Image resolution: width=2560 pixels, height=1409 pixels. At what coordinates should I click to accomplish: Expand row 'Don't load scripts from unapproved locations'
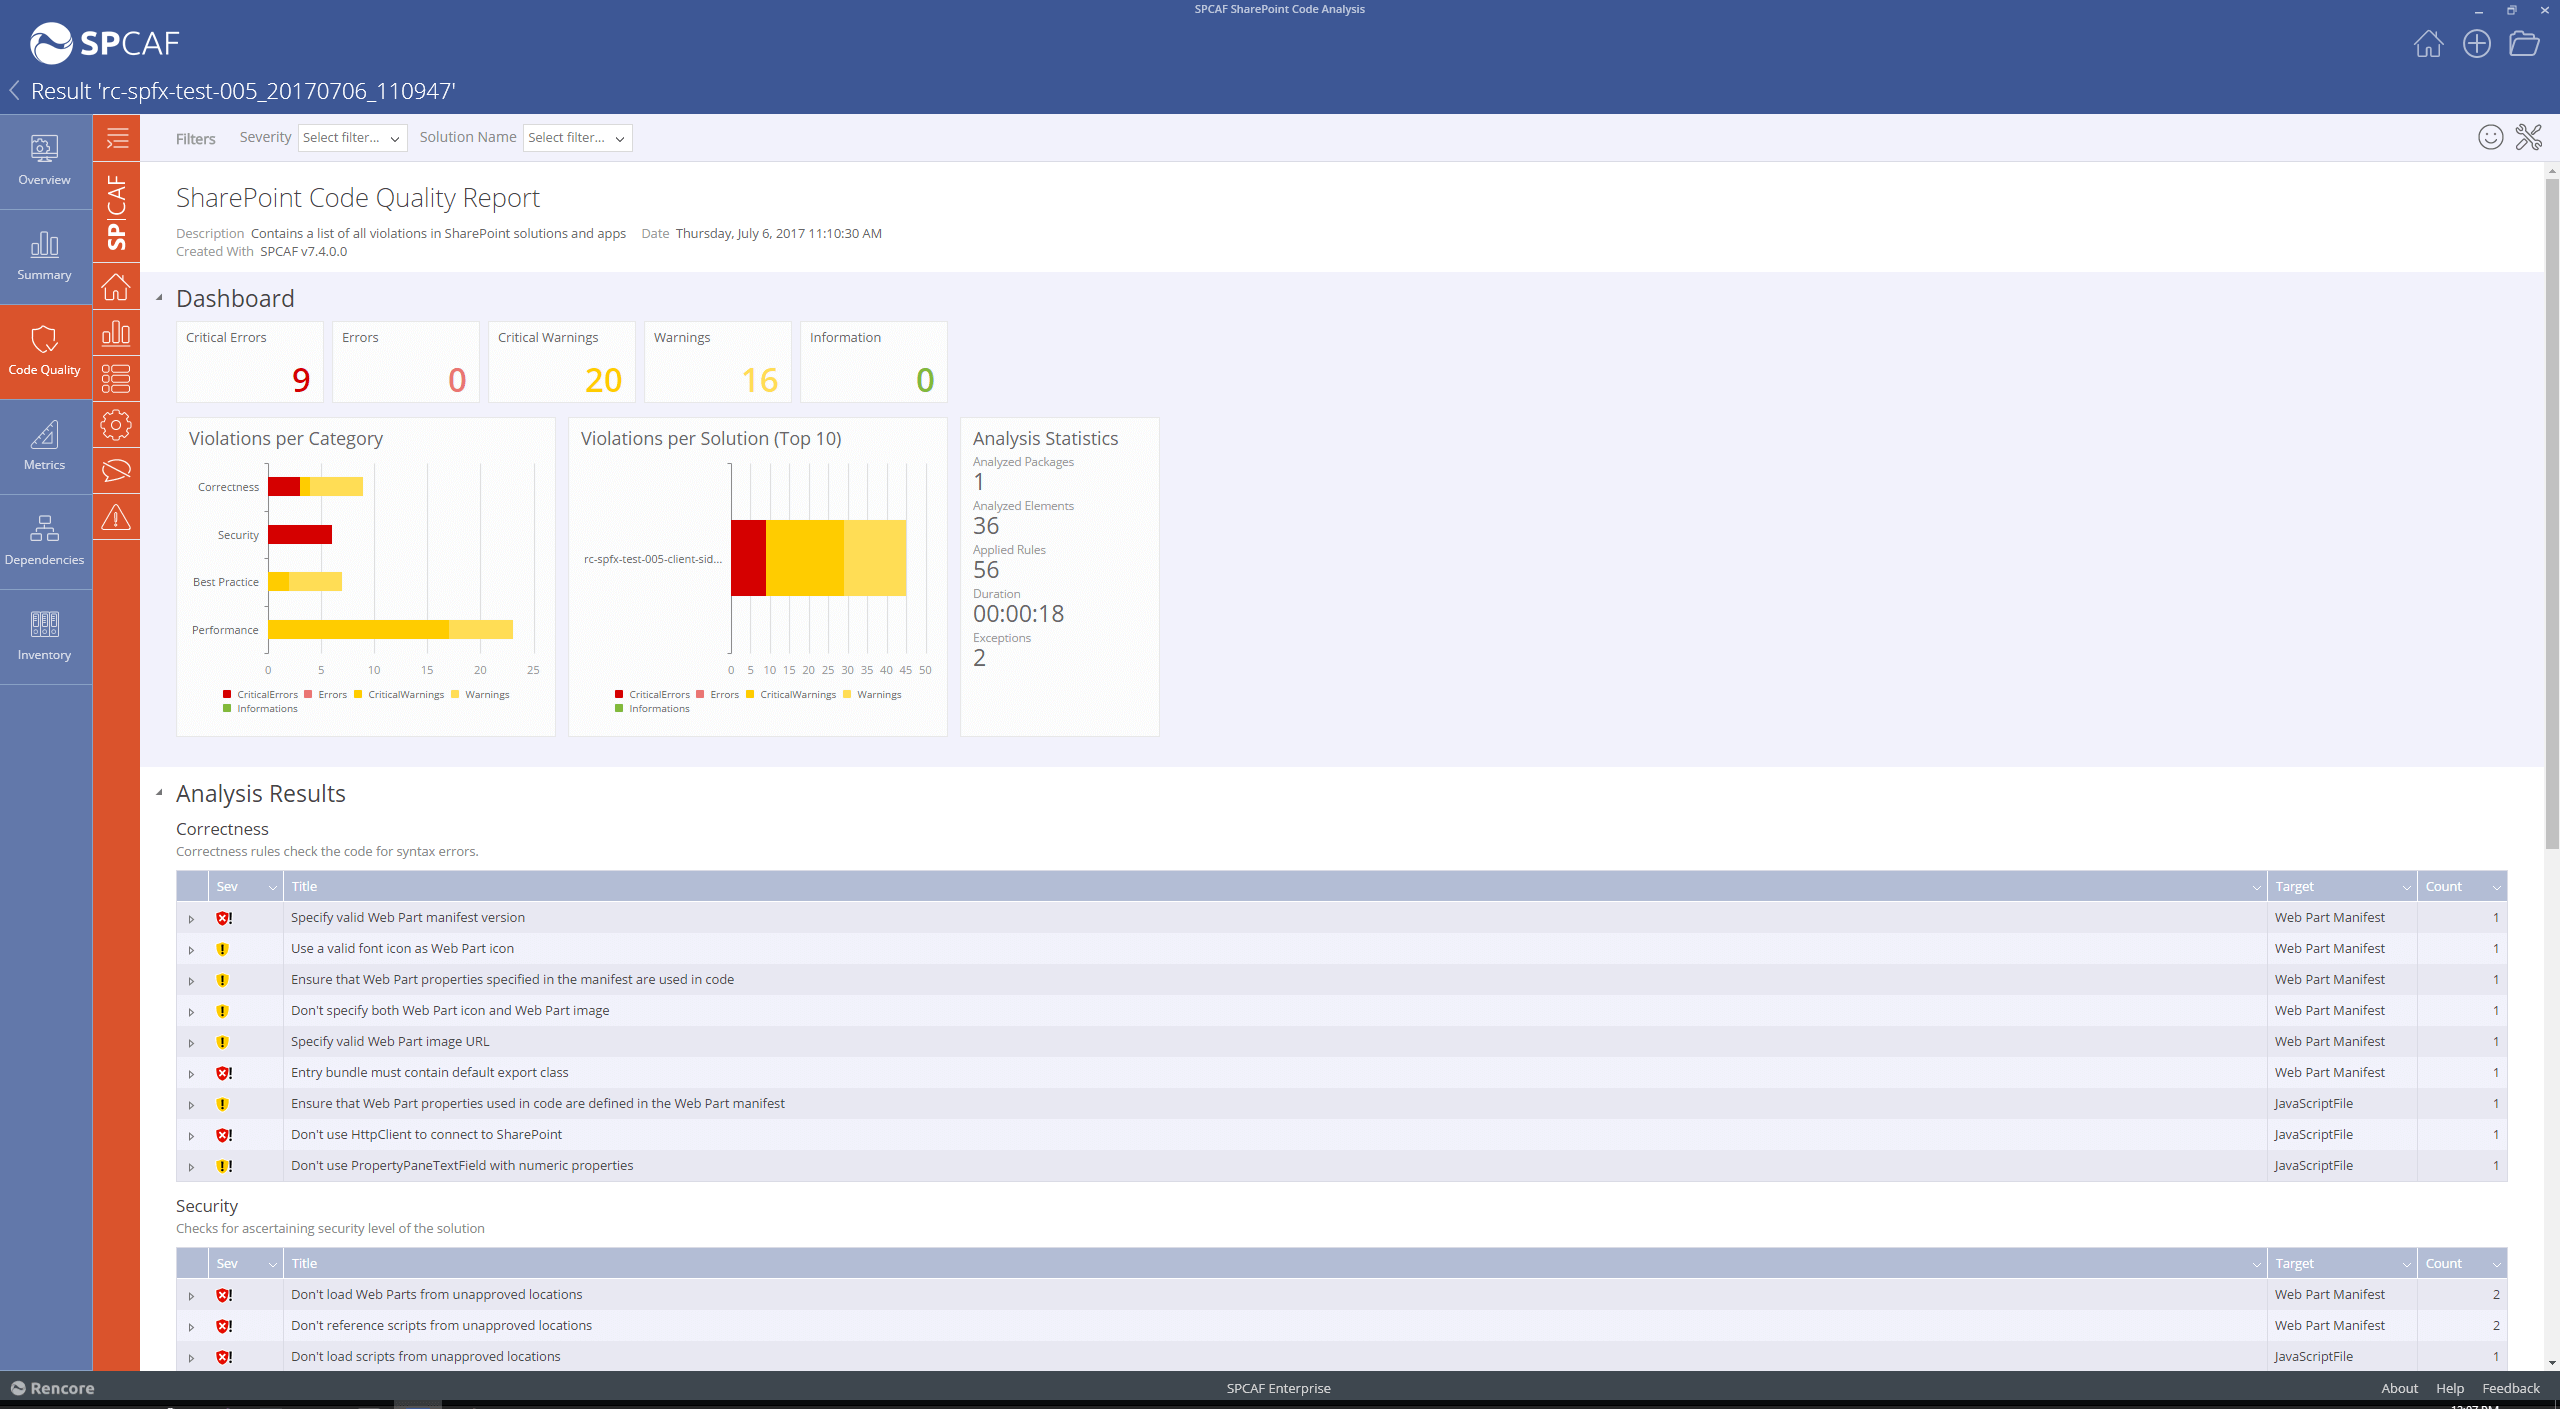click(x=191, y=1358)
